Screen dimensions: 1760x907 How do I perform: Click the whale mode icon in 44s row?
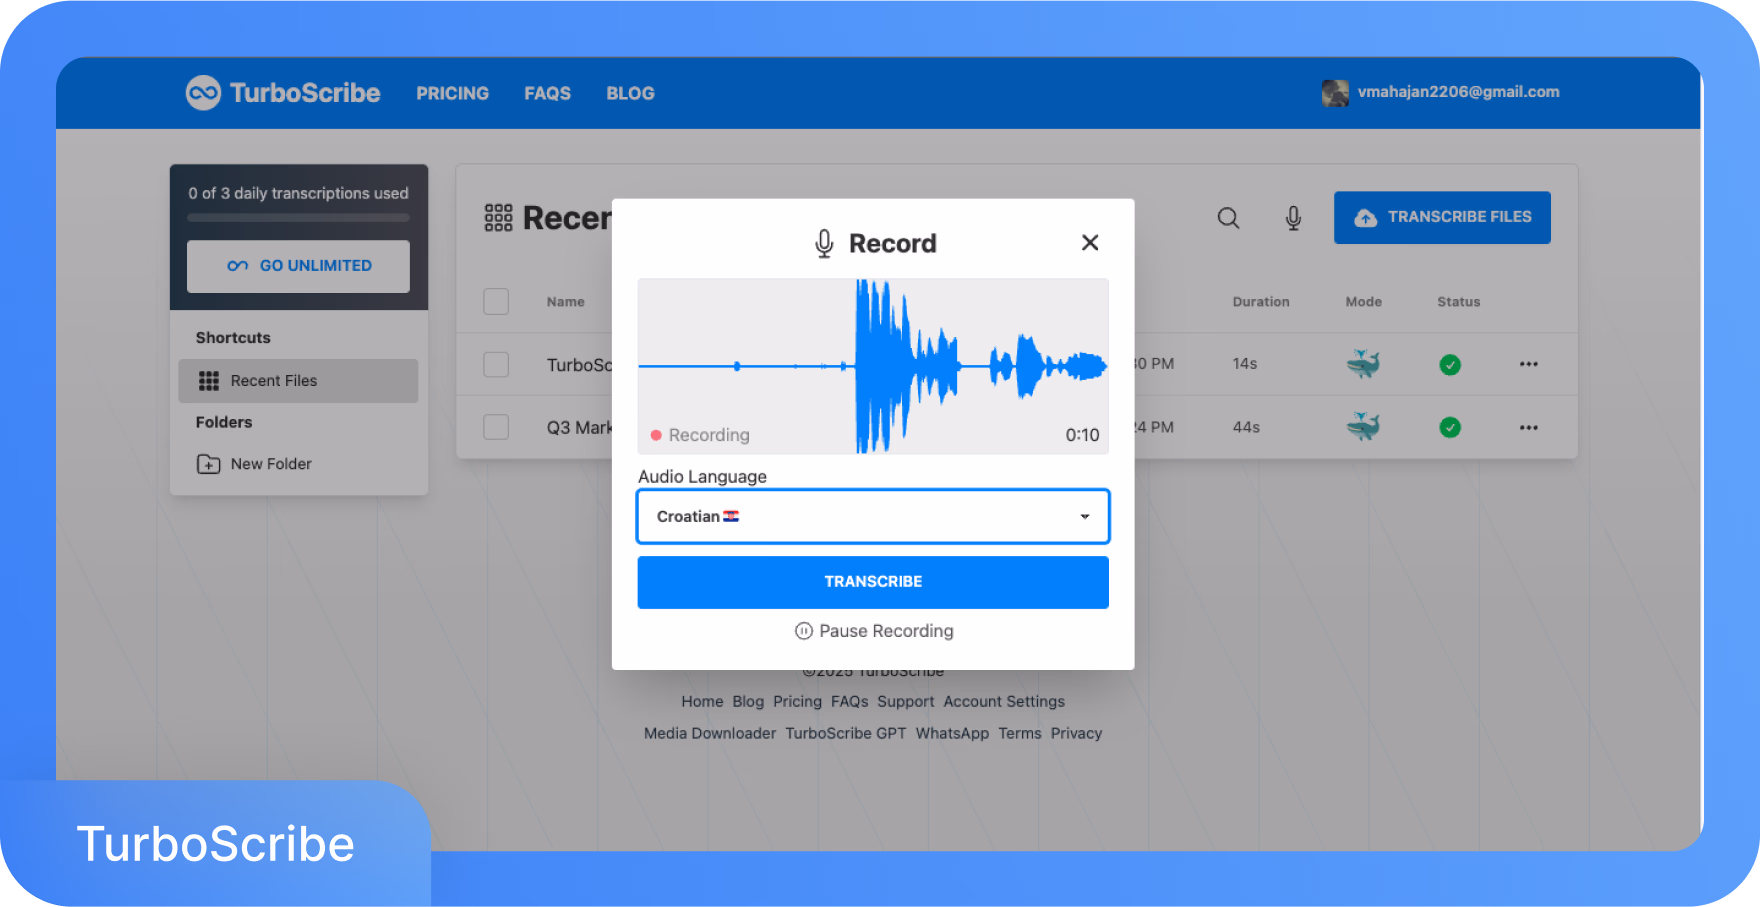1363,427
